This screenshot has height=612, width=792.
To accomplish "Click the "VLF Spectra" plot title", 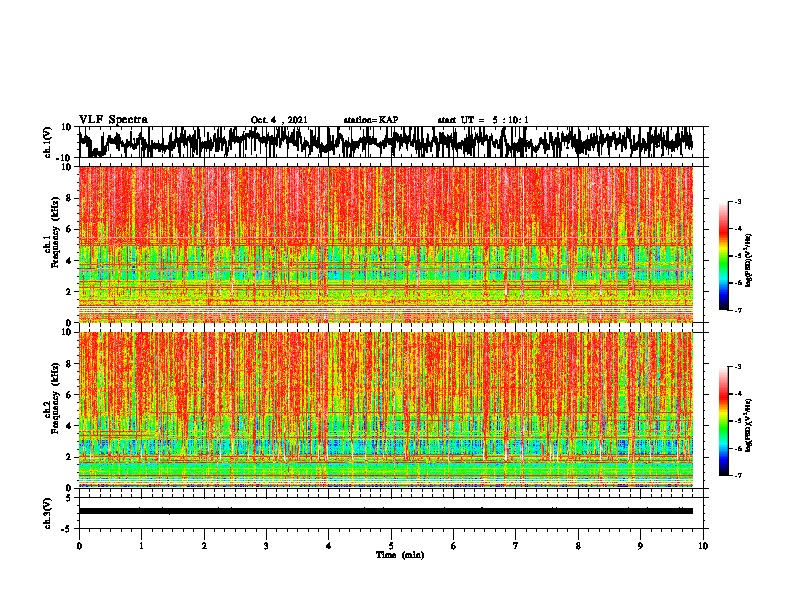I will (x=113, y=120).
